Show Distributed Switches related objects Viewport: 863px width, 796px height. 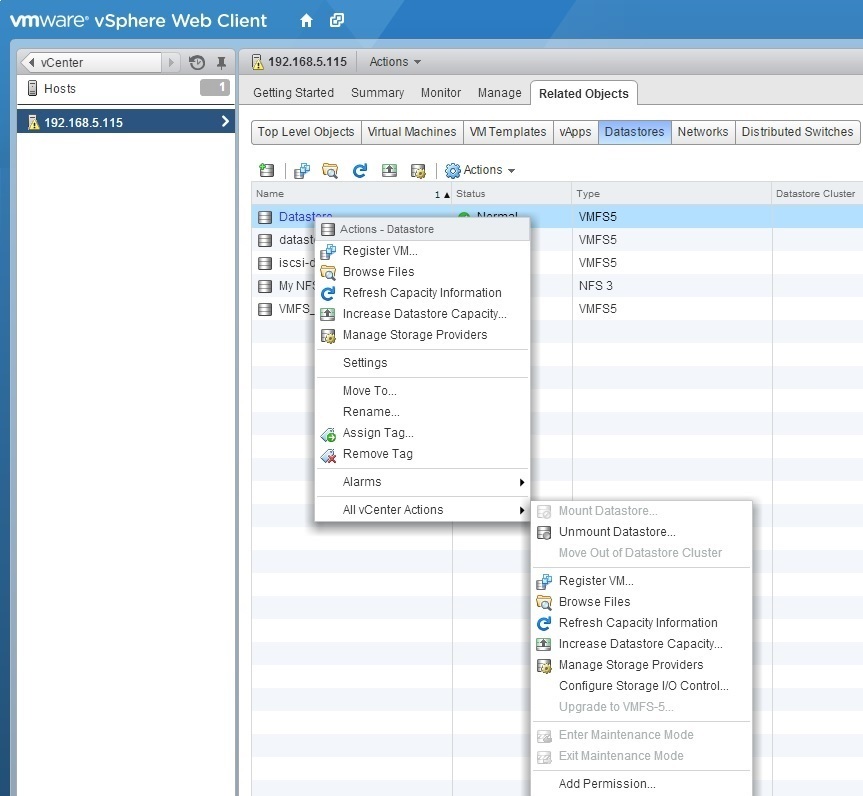pyautogui.click(x=797, y=132)
